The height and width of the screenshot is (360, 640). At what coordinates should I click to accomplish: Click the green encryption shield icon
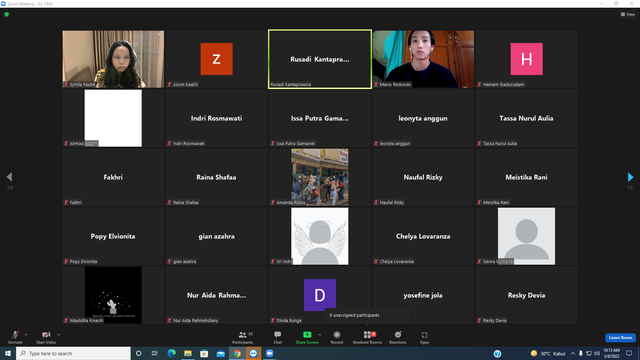tap(7, 14)
